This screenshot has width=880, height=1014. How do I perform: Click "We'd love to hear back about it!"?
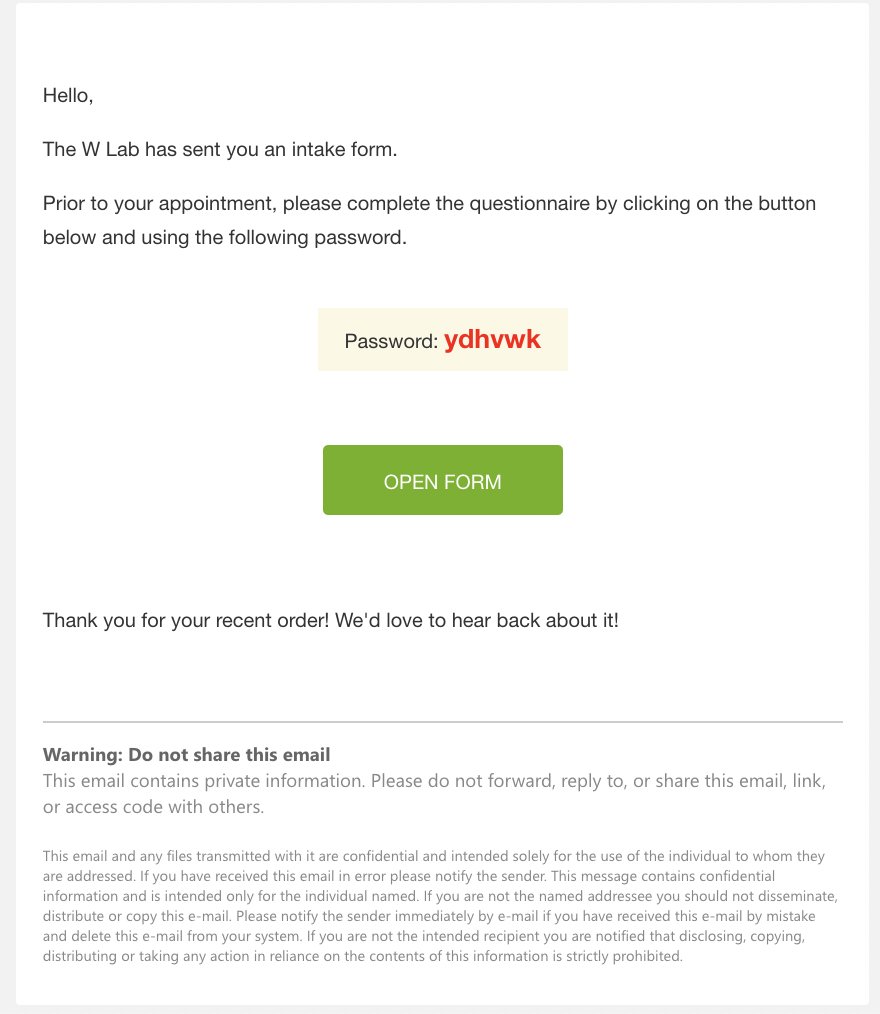(477, 620)
